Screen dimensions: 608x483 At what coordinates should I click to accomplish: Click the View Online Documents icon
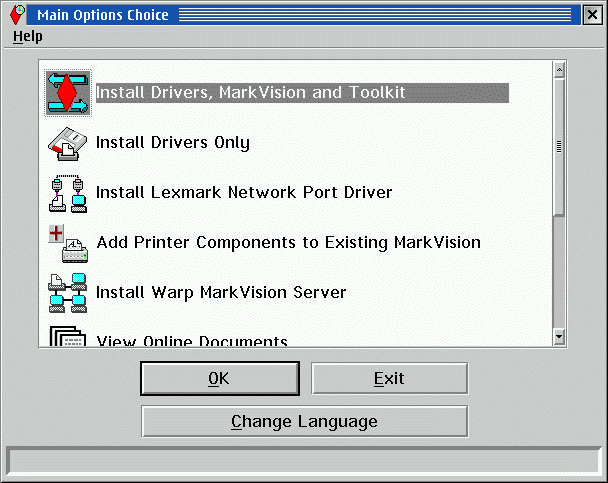point(68,336)
